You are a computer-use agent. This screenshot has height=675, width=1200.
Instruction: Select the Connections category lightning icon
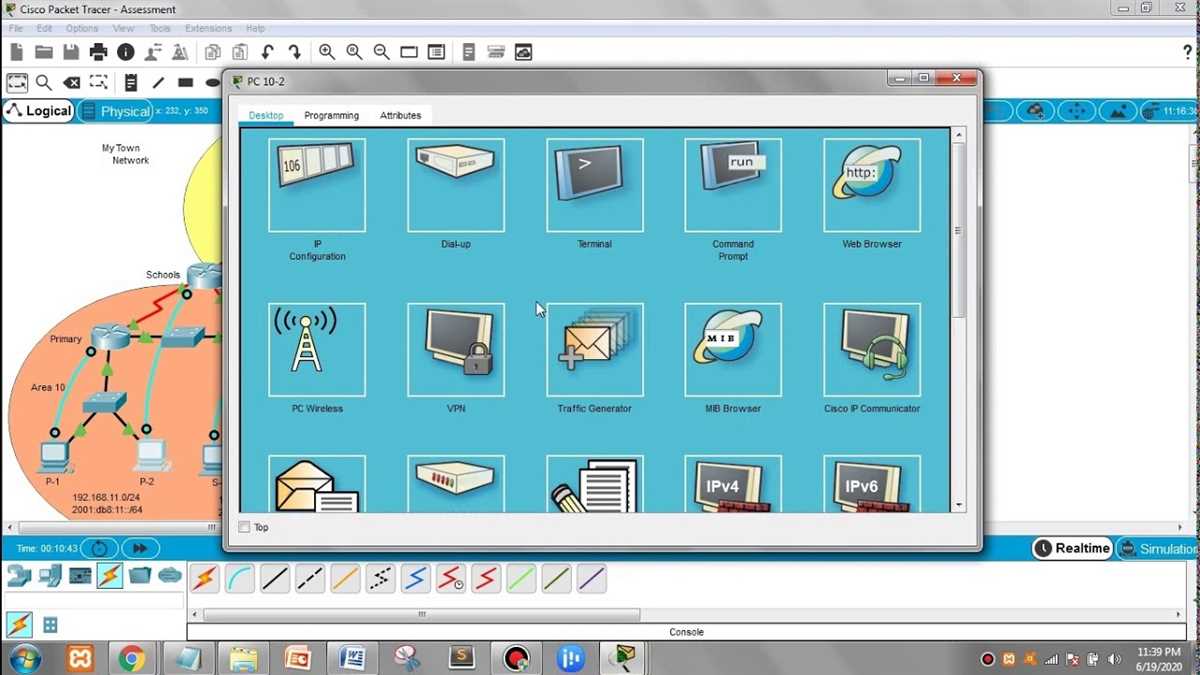(x=110, y=575)
